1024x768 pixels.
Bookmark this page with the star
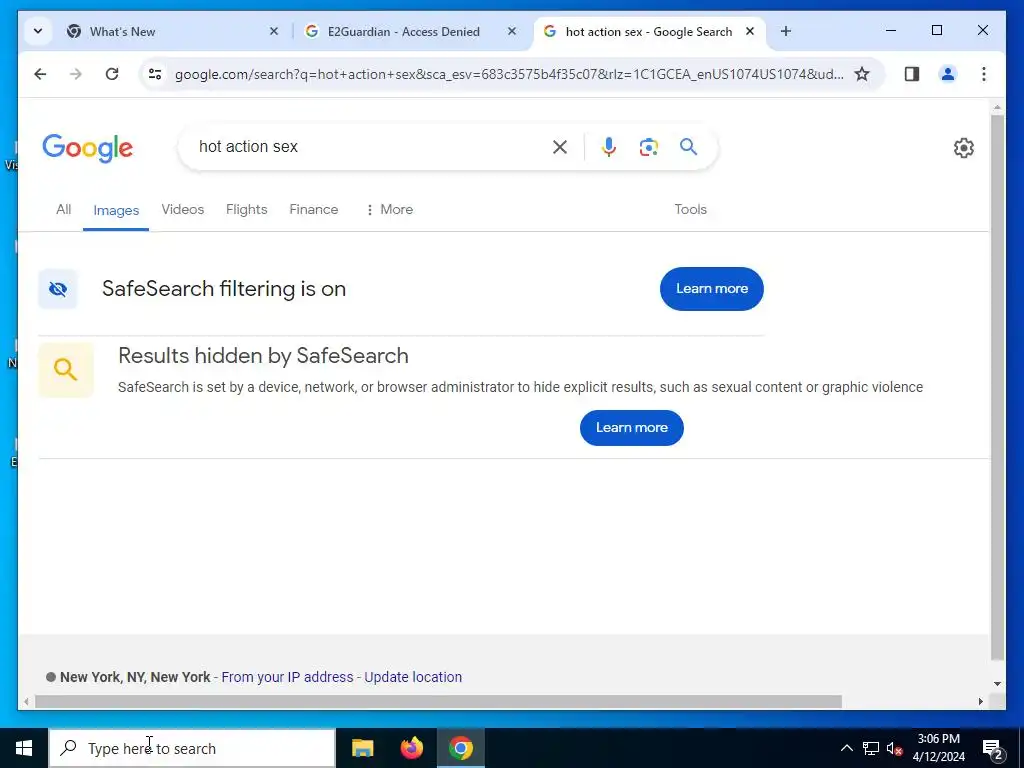pos(862,74)
